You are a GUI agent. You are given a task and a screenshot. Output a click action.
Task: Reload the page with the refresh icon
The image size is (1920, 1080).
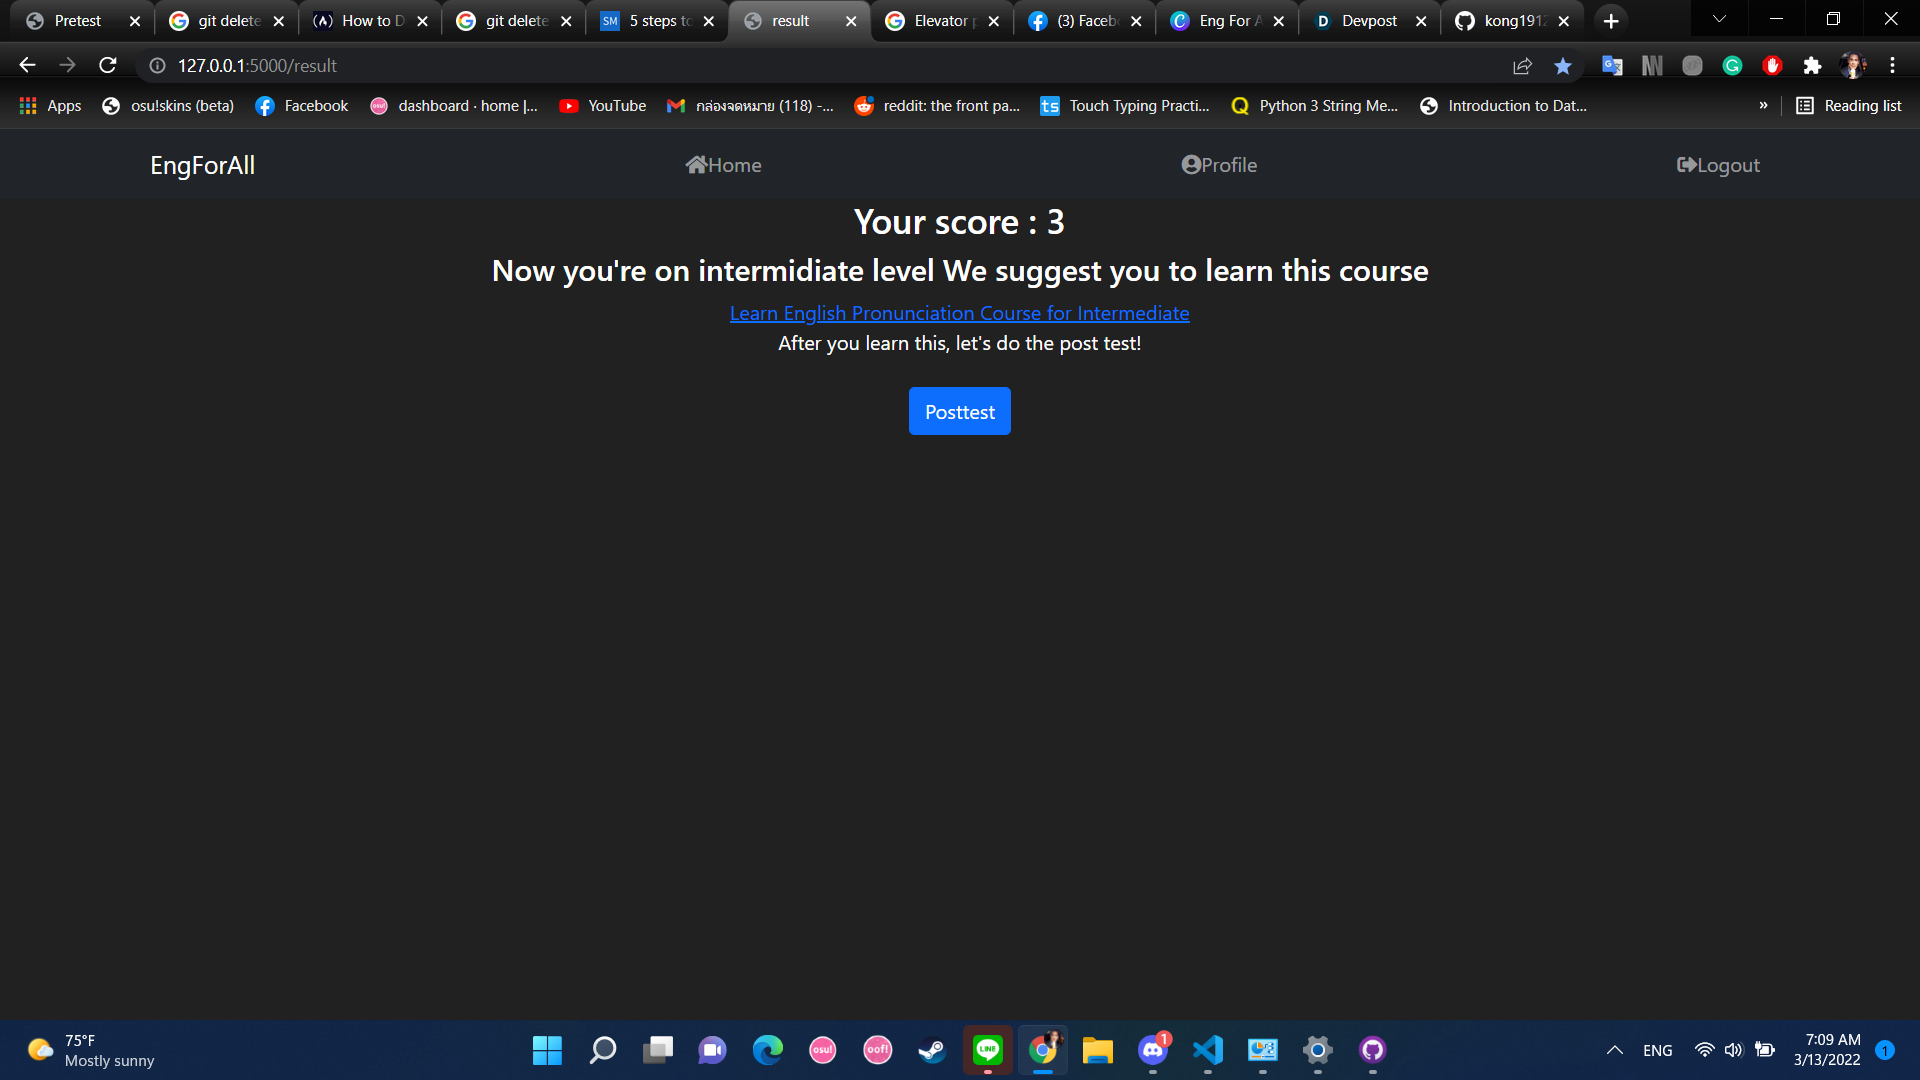coord(108,65)
